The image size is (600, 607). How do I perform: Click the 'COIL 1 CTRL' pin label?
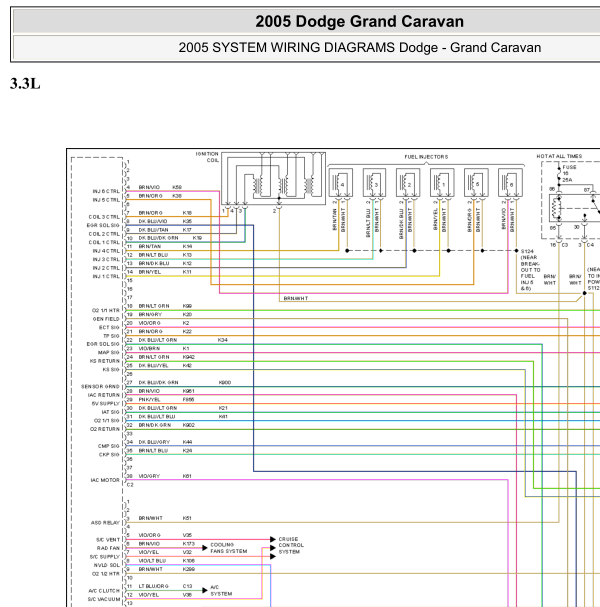[x=104, y=242]
